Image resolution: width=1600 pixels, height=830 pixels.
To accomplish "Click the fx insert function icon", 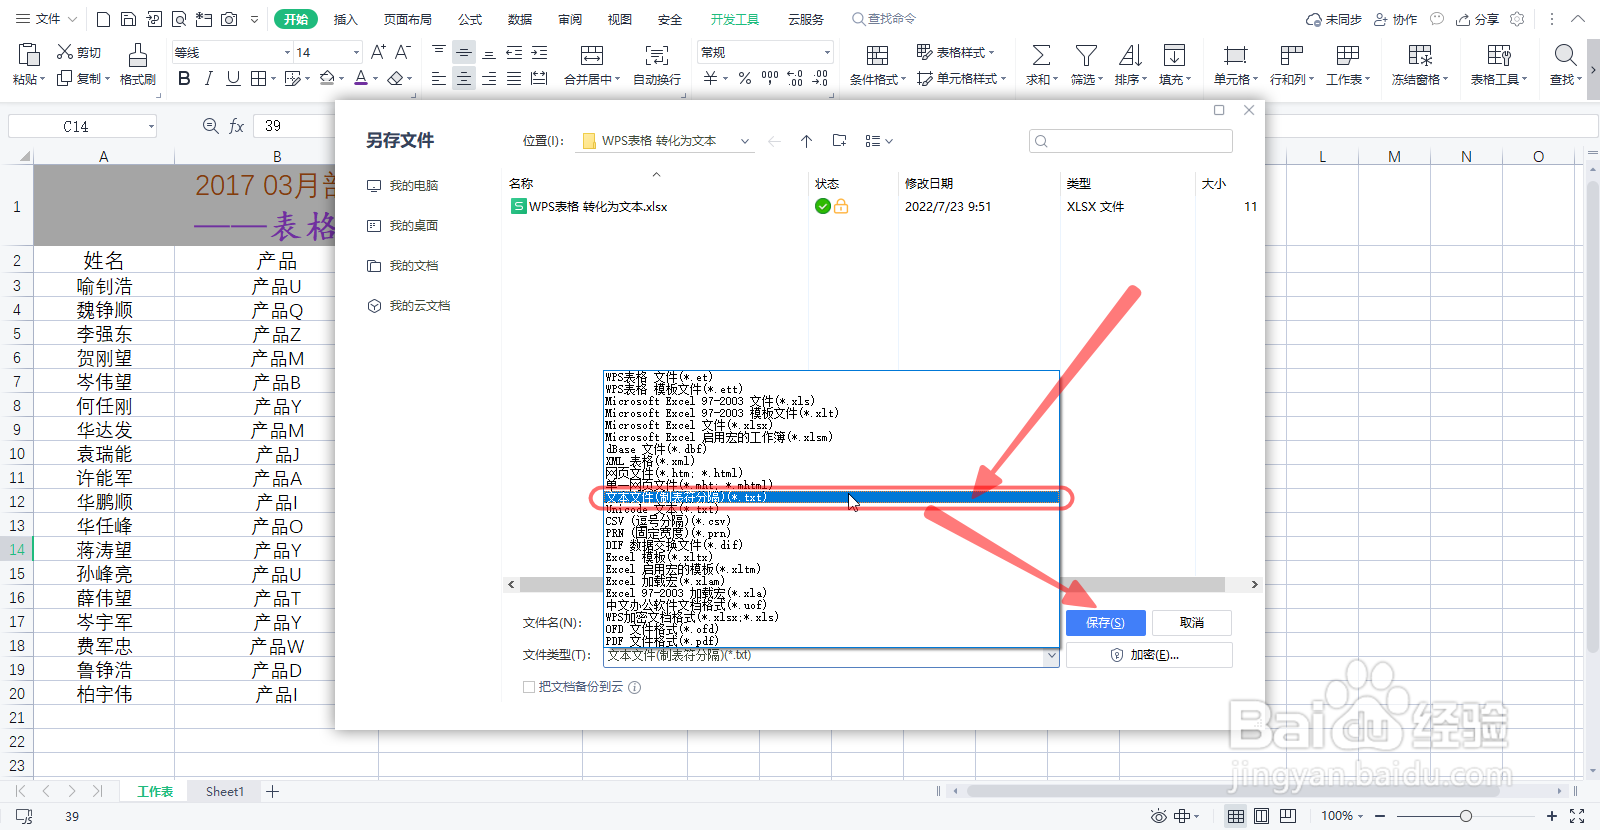I will pos(236,126).
